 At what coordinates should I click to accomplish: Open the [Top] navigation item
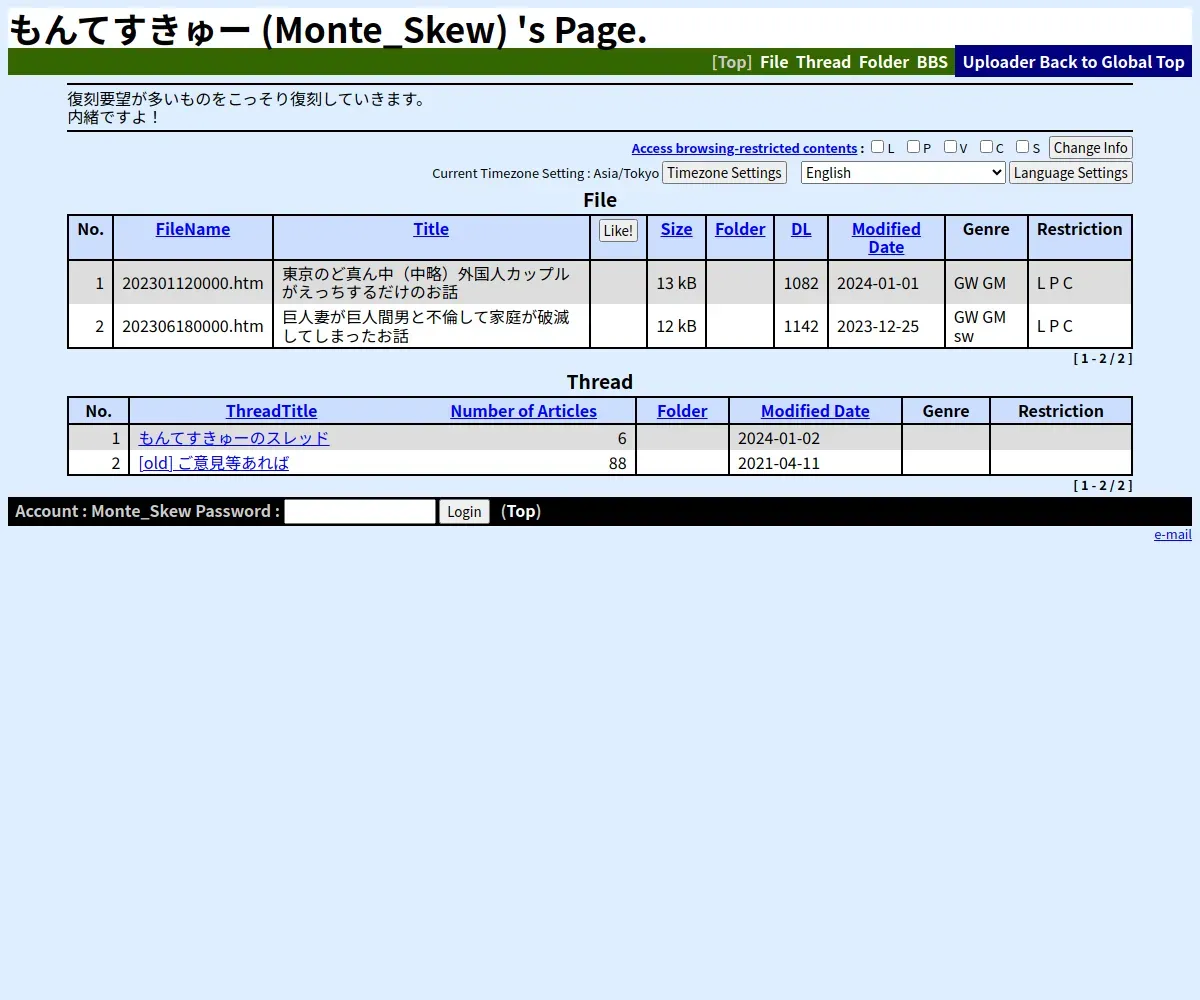pos(732,62)
